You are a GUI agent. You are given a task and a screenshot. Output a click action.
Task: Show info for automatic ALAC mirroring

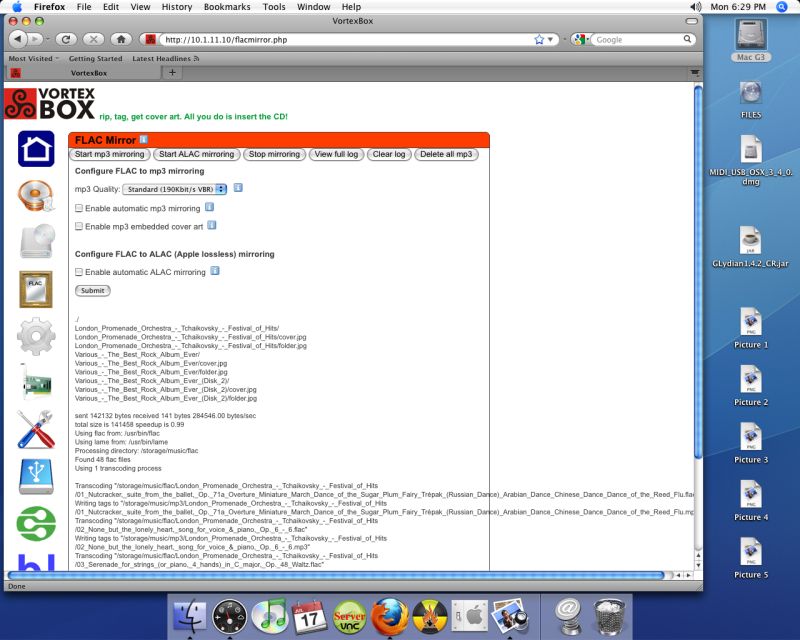click(x=215, y=271)
